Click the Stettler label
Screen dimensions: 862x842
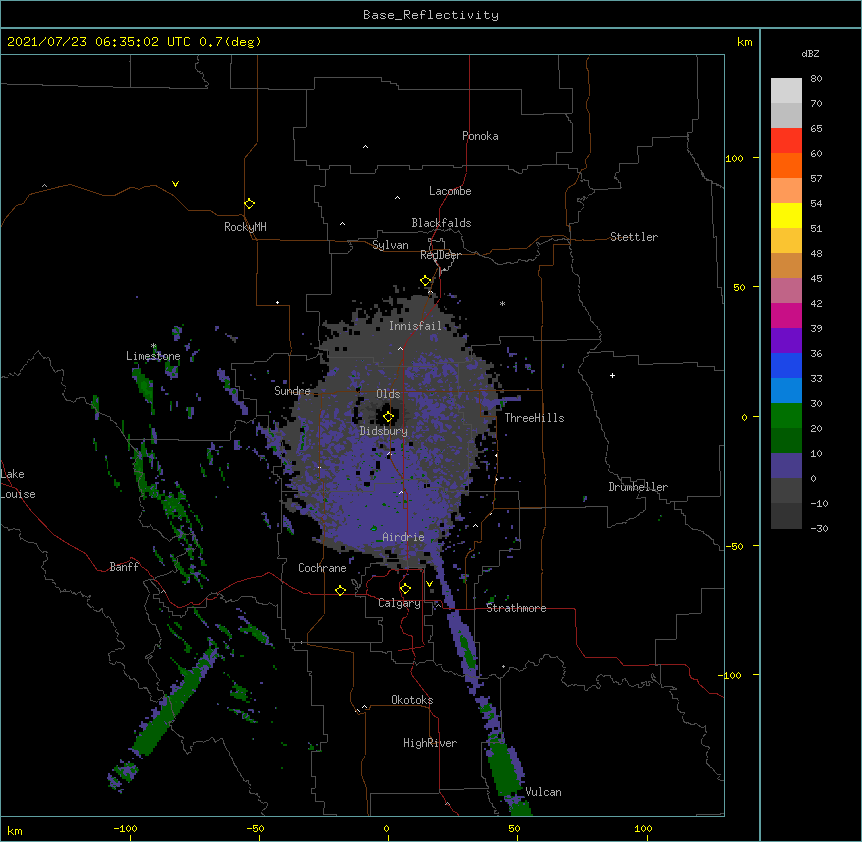[633, 237]
